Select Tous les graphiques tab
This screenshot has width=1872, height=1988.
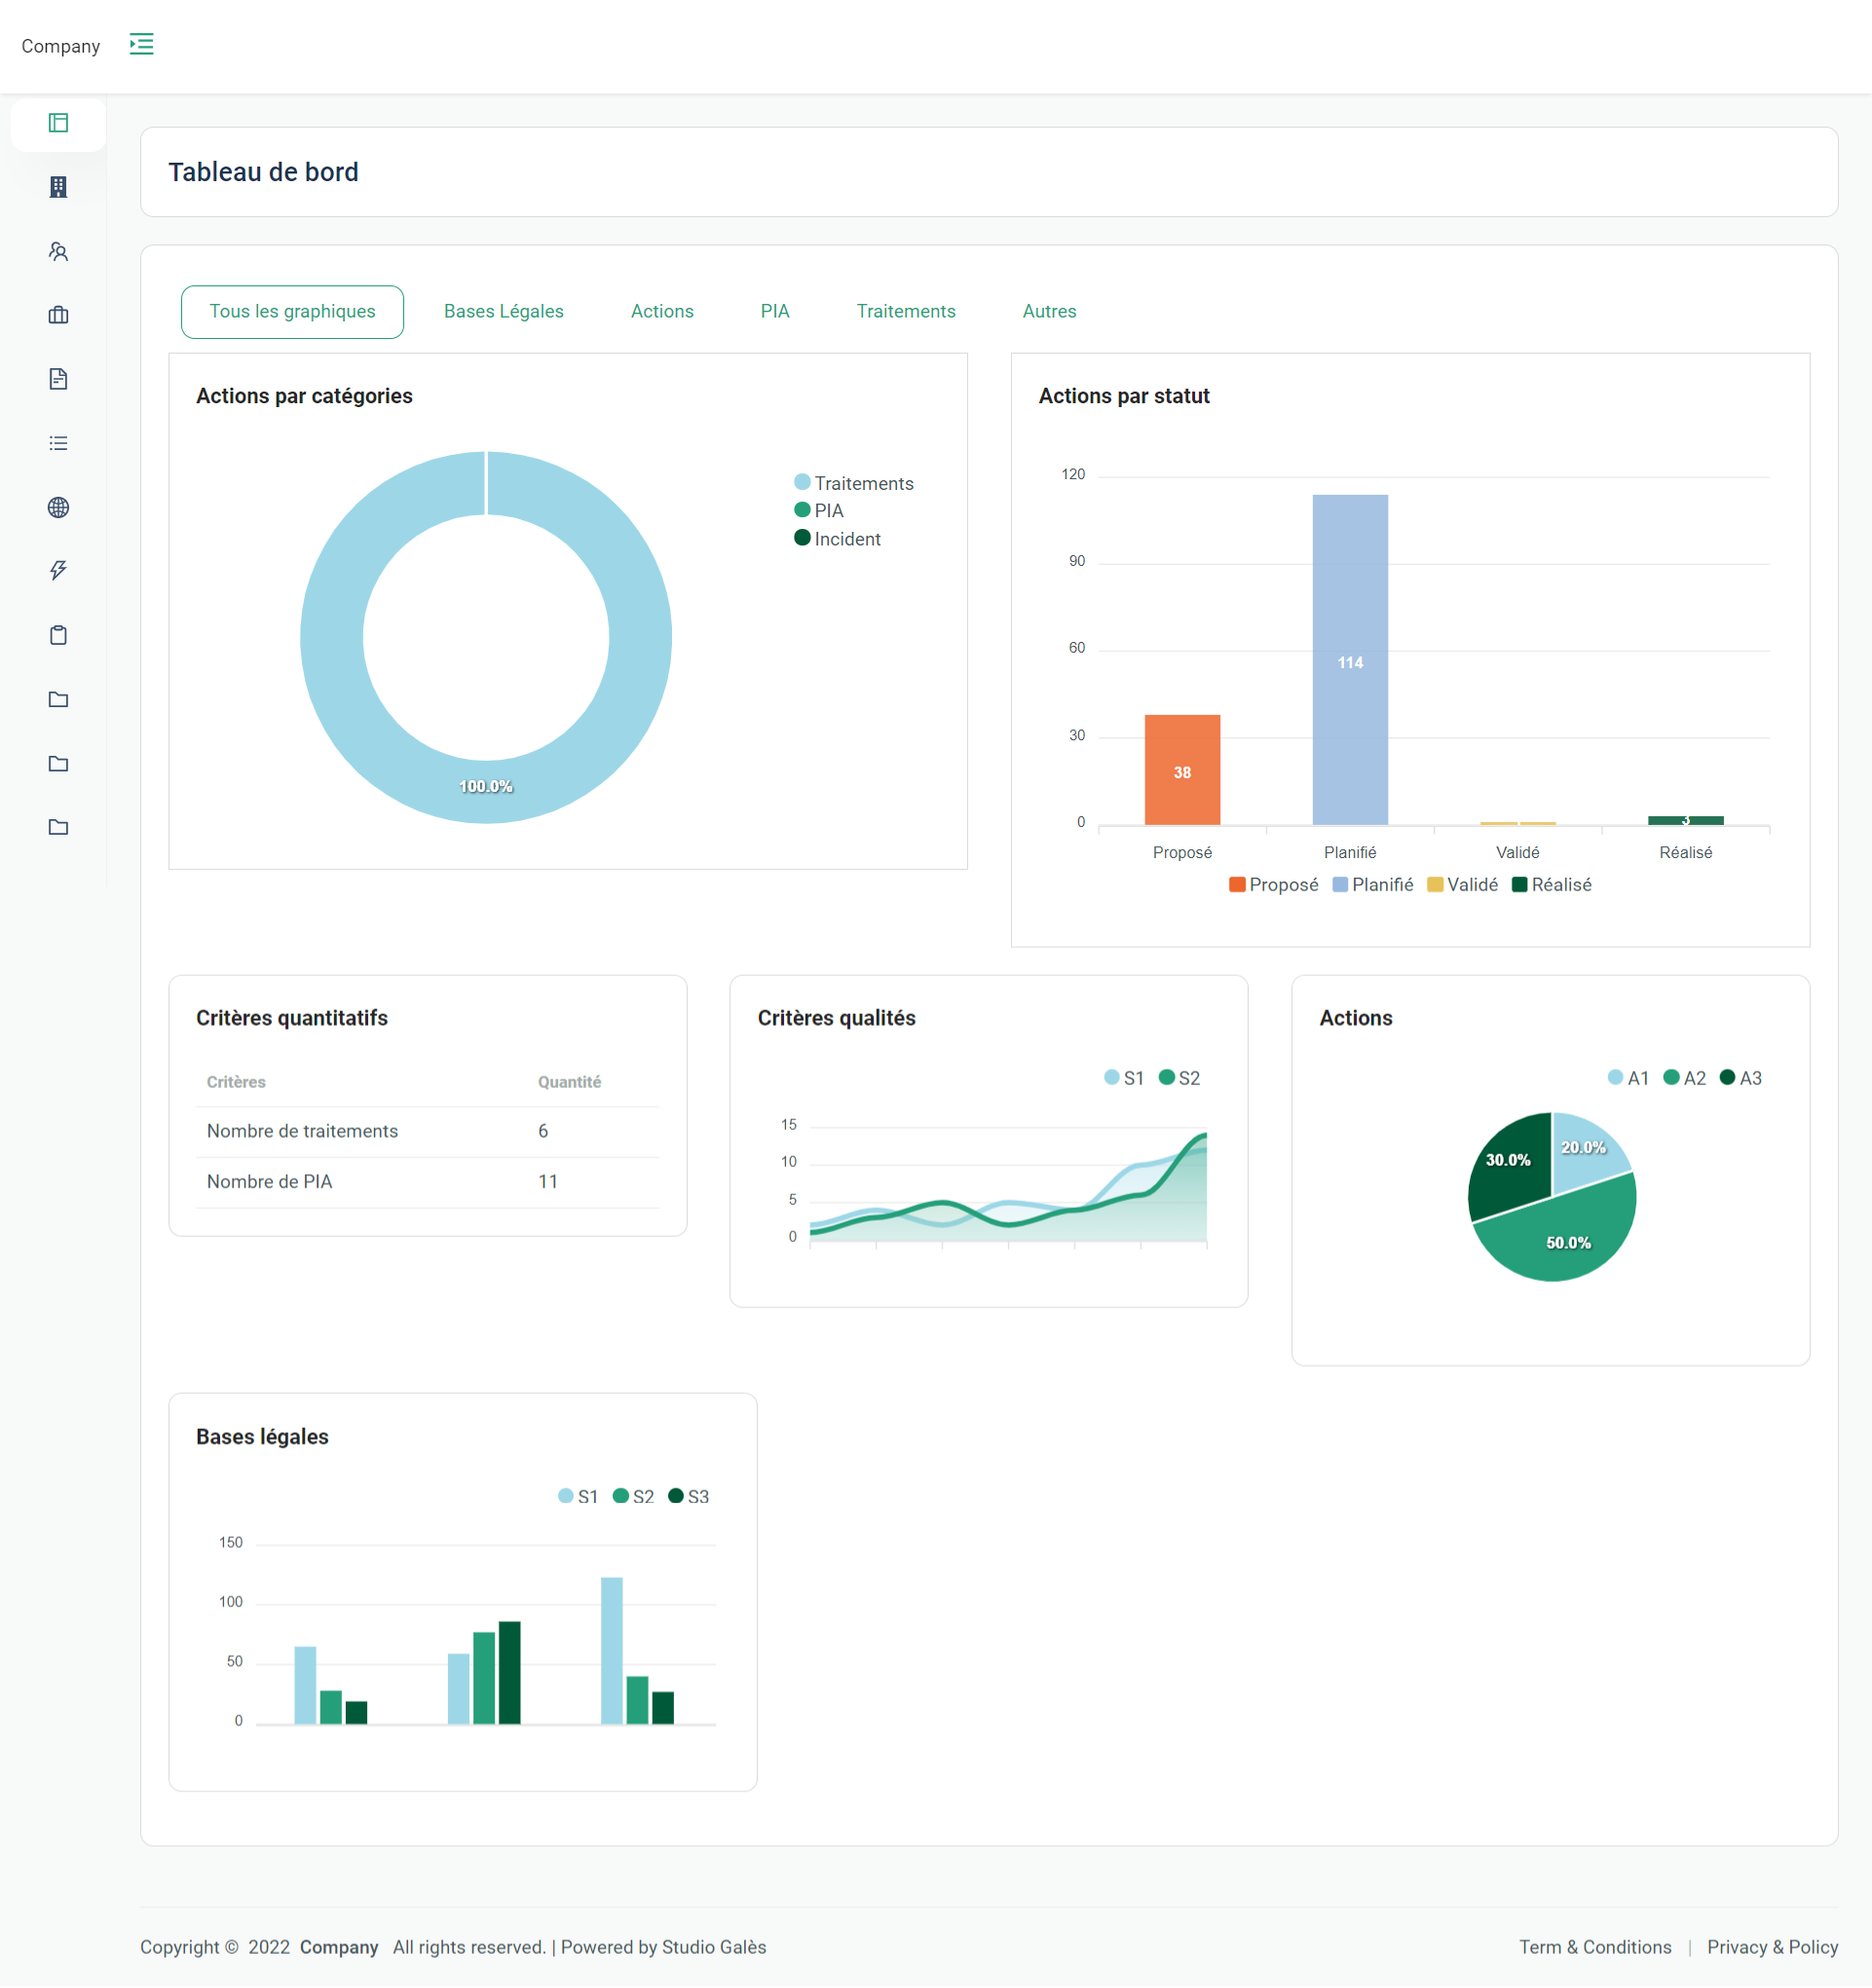(x=292, y=311)
